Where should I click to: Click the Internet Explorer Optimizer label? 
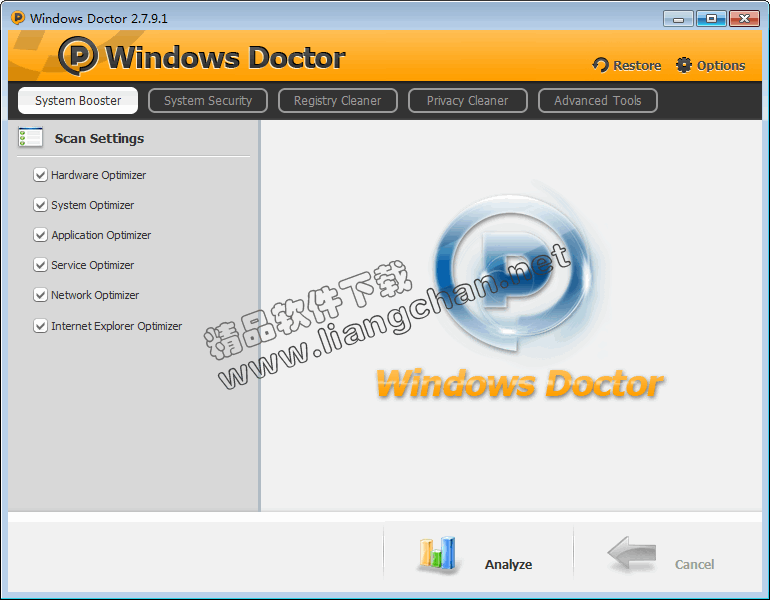(116, 326)
